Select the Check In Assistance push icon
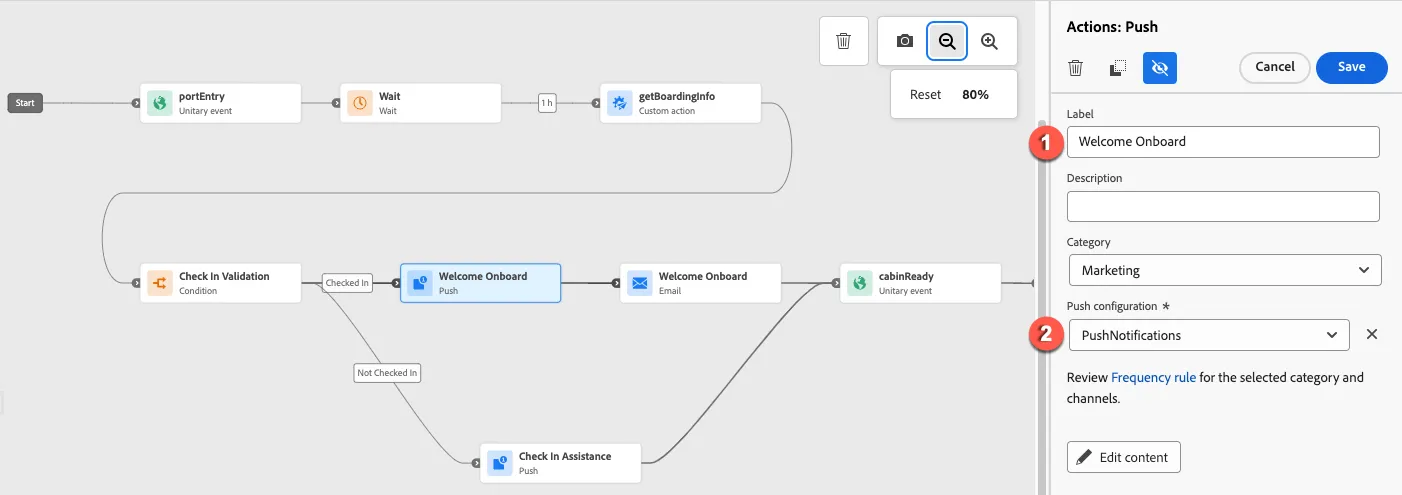The image size is (1402, 495). 499,463
